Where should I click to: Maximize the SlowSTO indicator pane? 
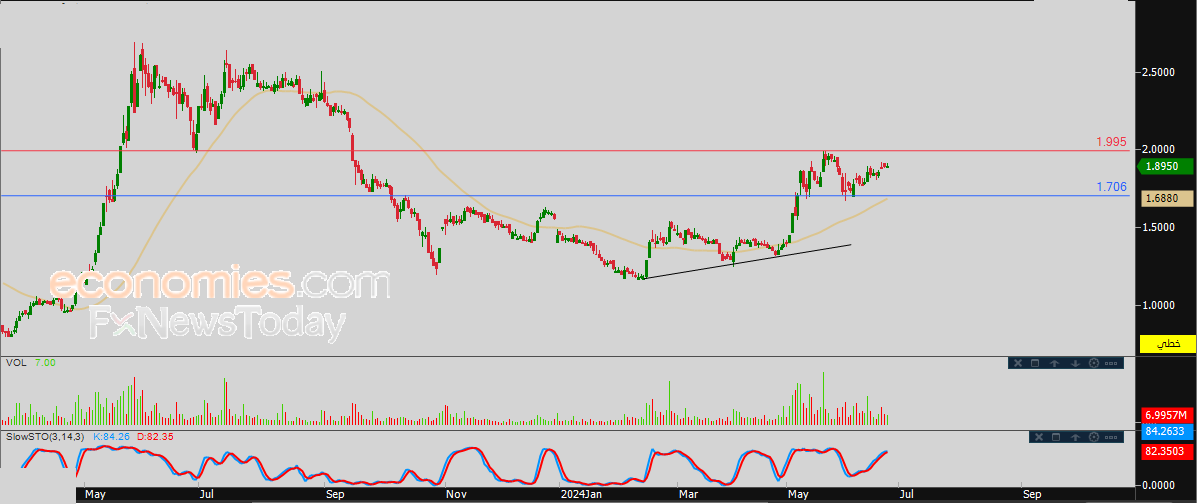[1056, 437]
